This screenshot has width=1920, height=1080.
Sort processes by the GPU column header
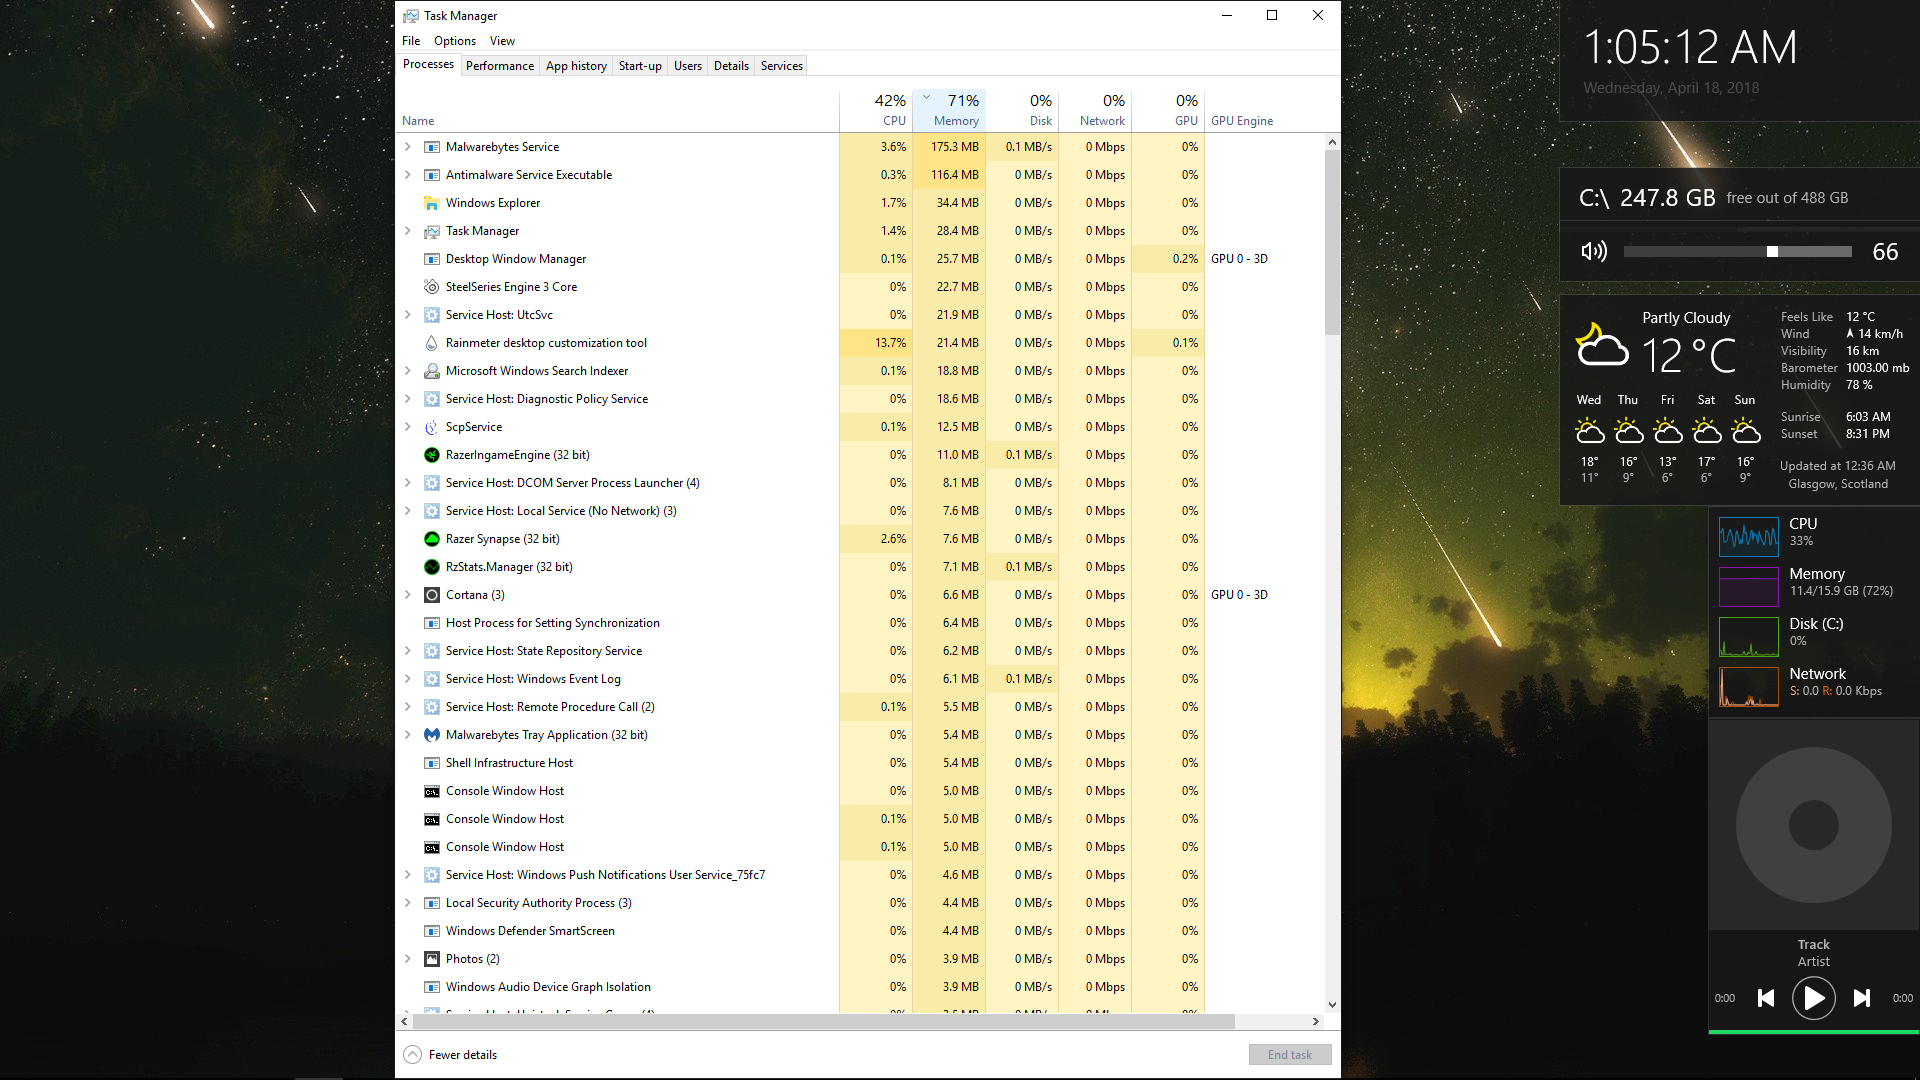(1168, 110)
